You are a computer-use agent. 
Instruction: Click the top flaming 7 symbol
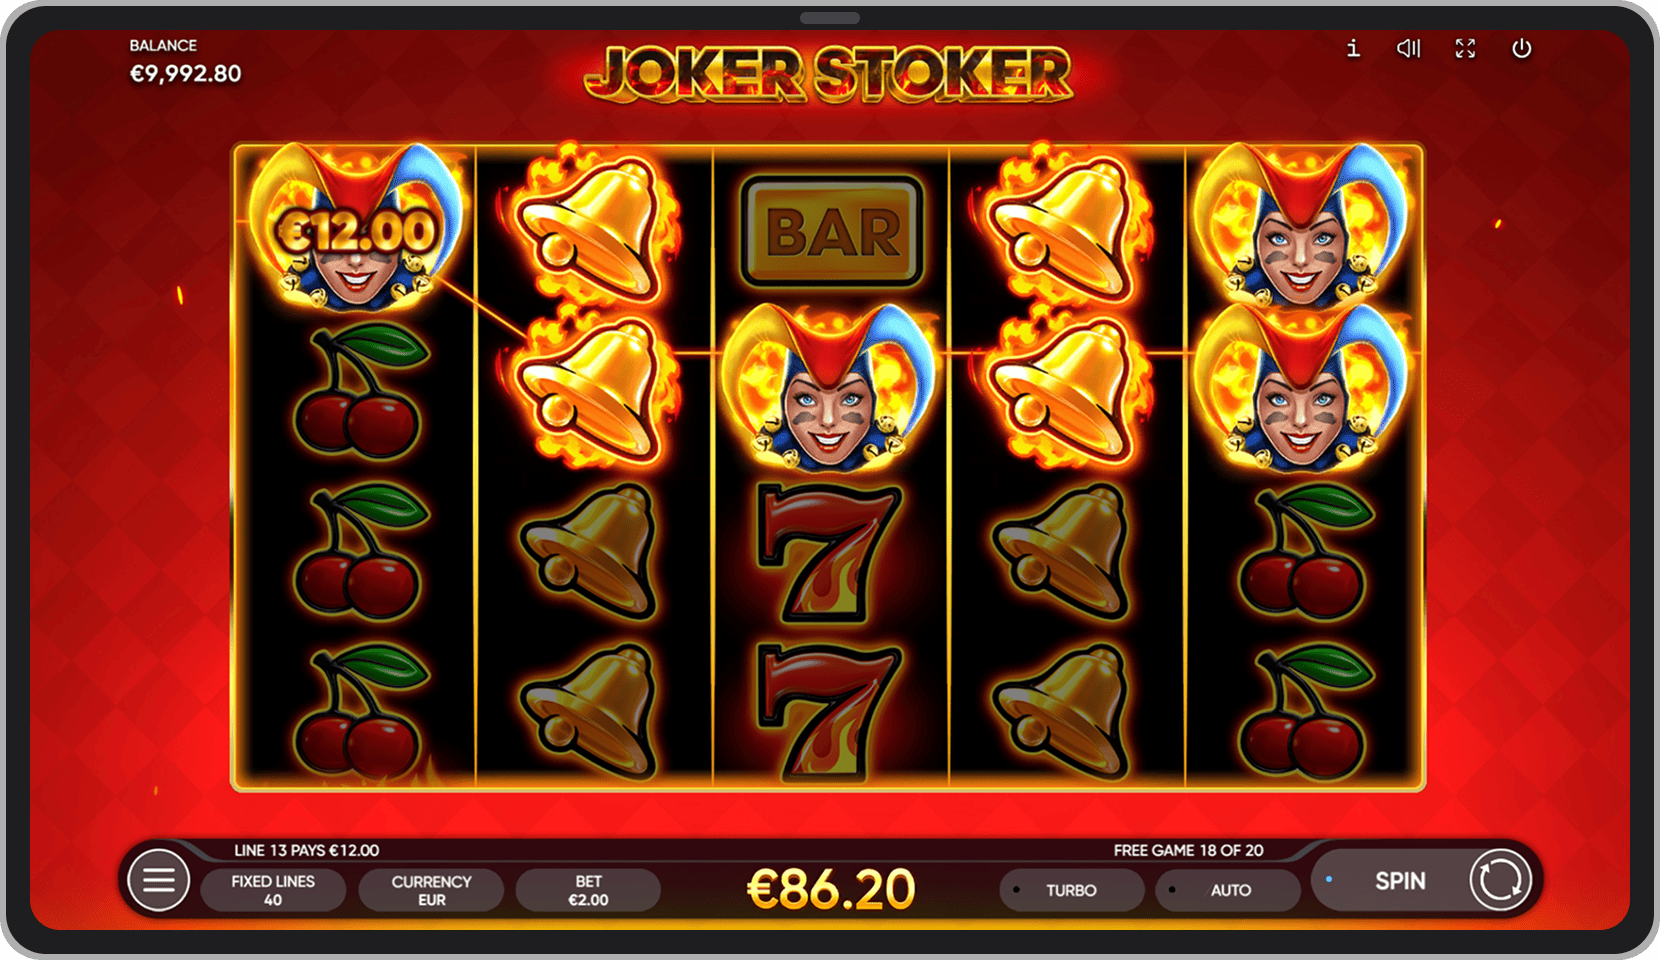point(830,553)
